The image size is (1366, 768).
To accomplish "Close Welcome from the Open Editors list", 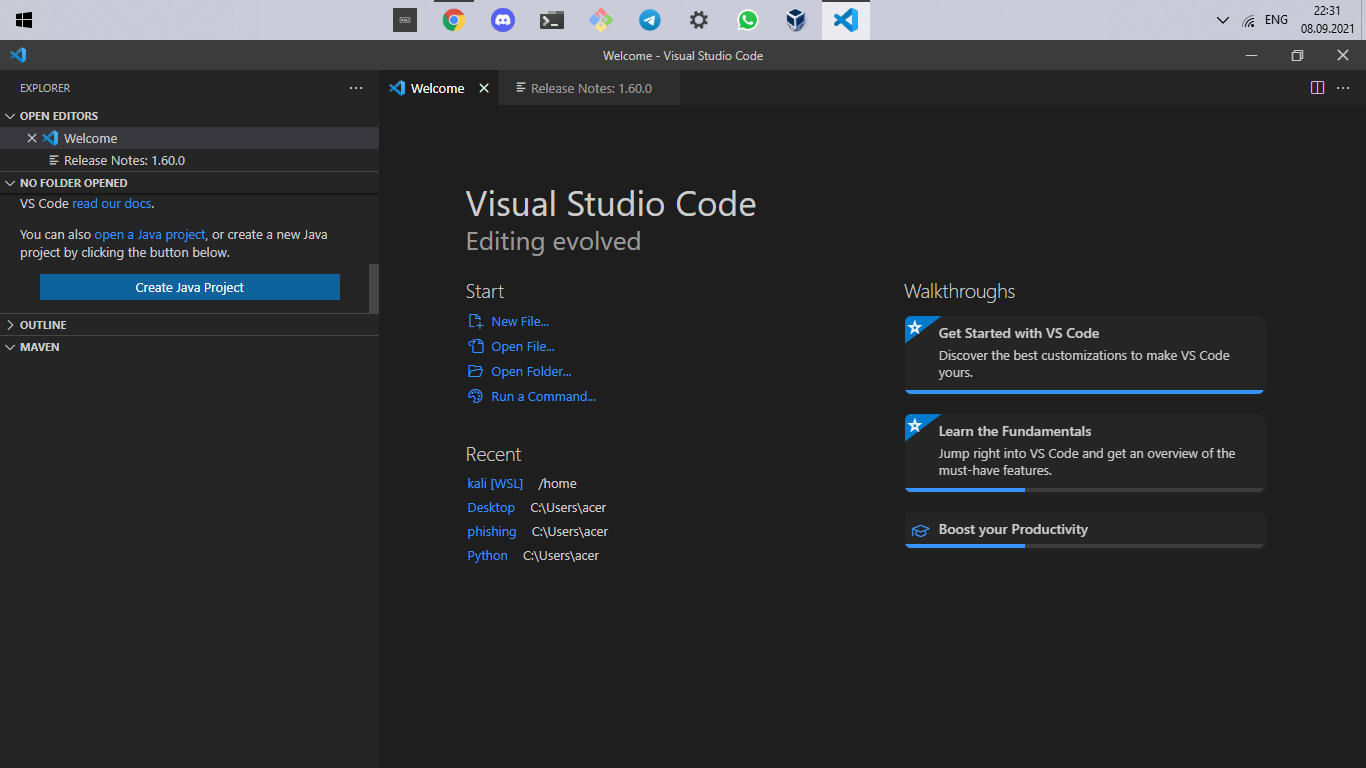I will (x=32, y=138).
